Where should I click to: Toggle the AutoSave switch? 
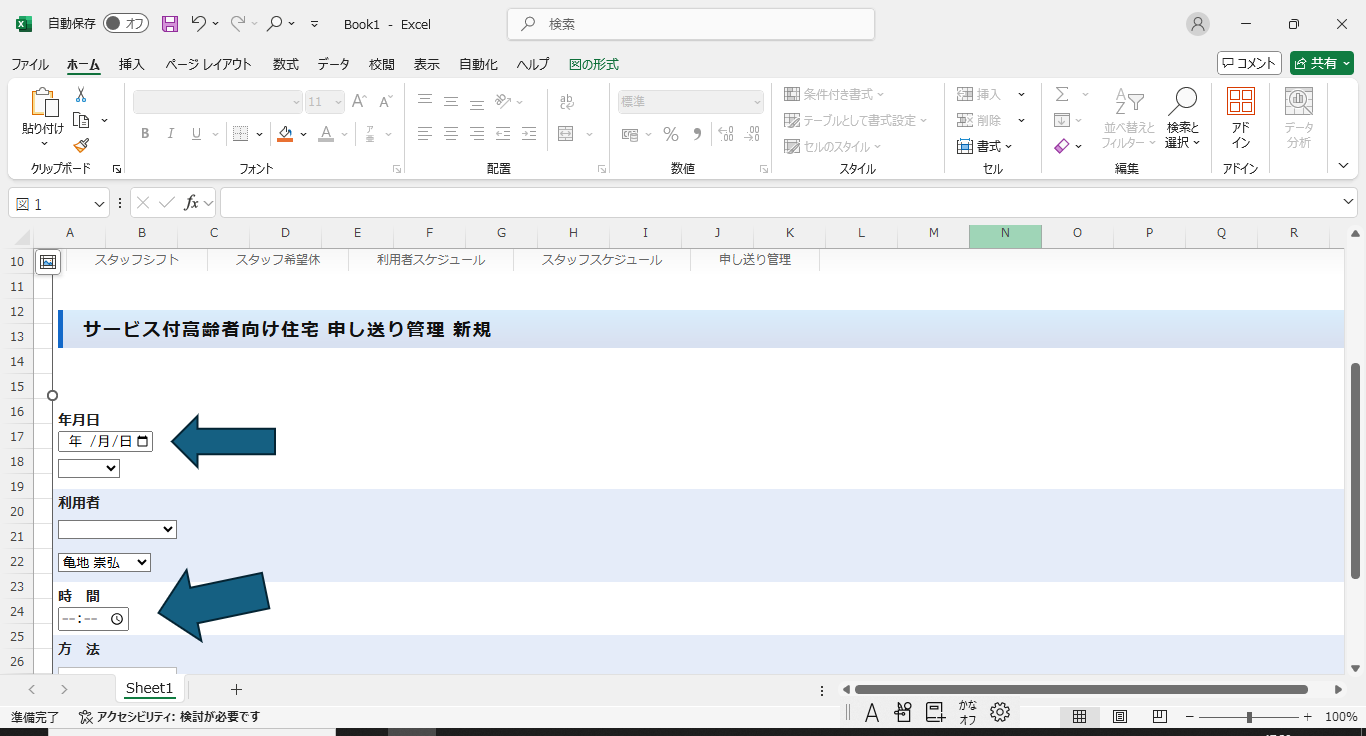[x=126, y=24]
